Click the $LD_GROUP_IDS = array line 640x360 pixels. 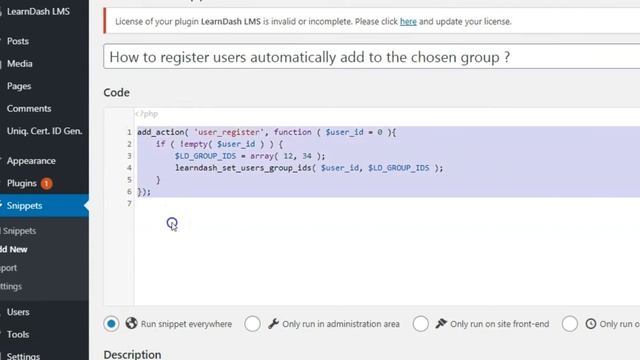[x=250, y=156]
